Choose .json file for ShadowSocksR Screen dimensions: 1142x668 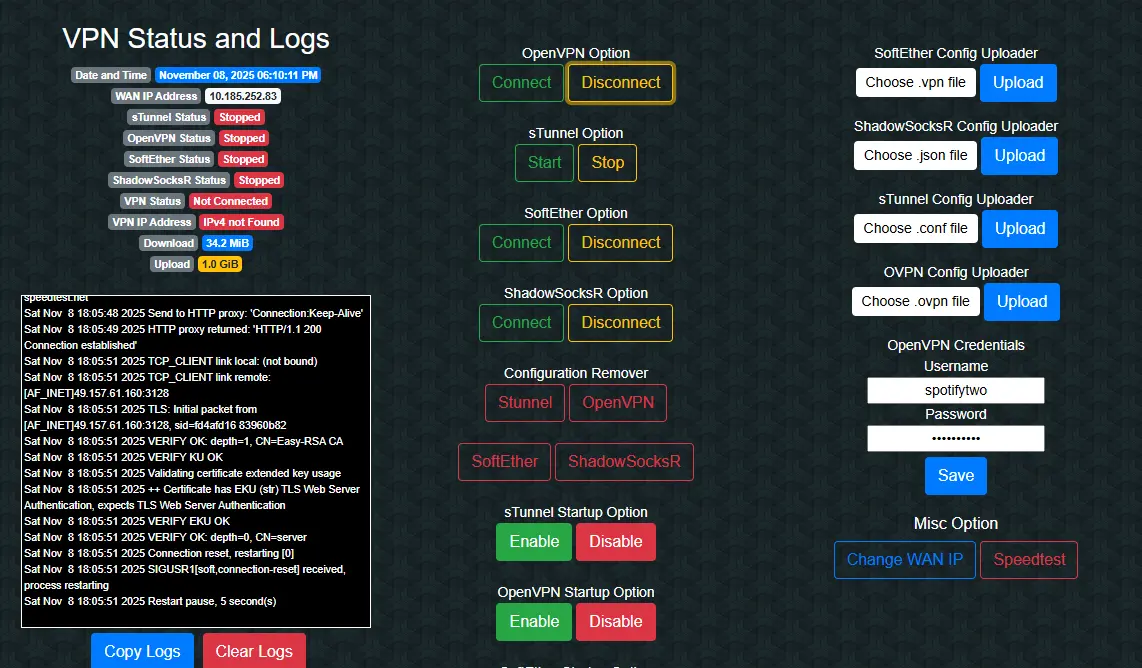(x=915, y=155)
